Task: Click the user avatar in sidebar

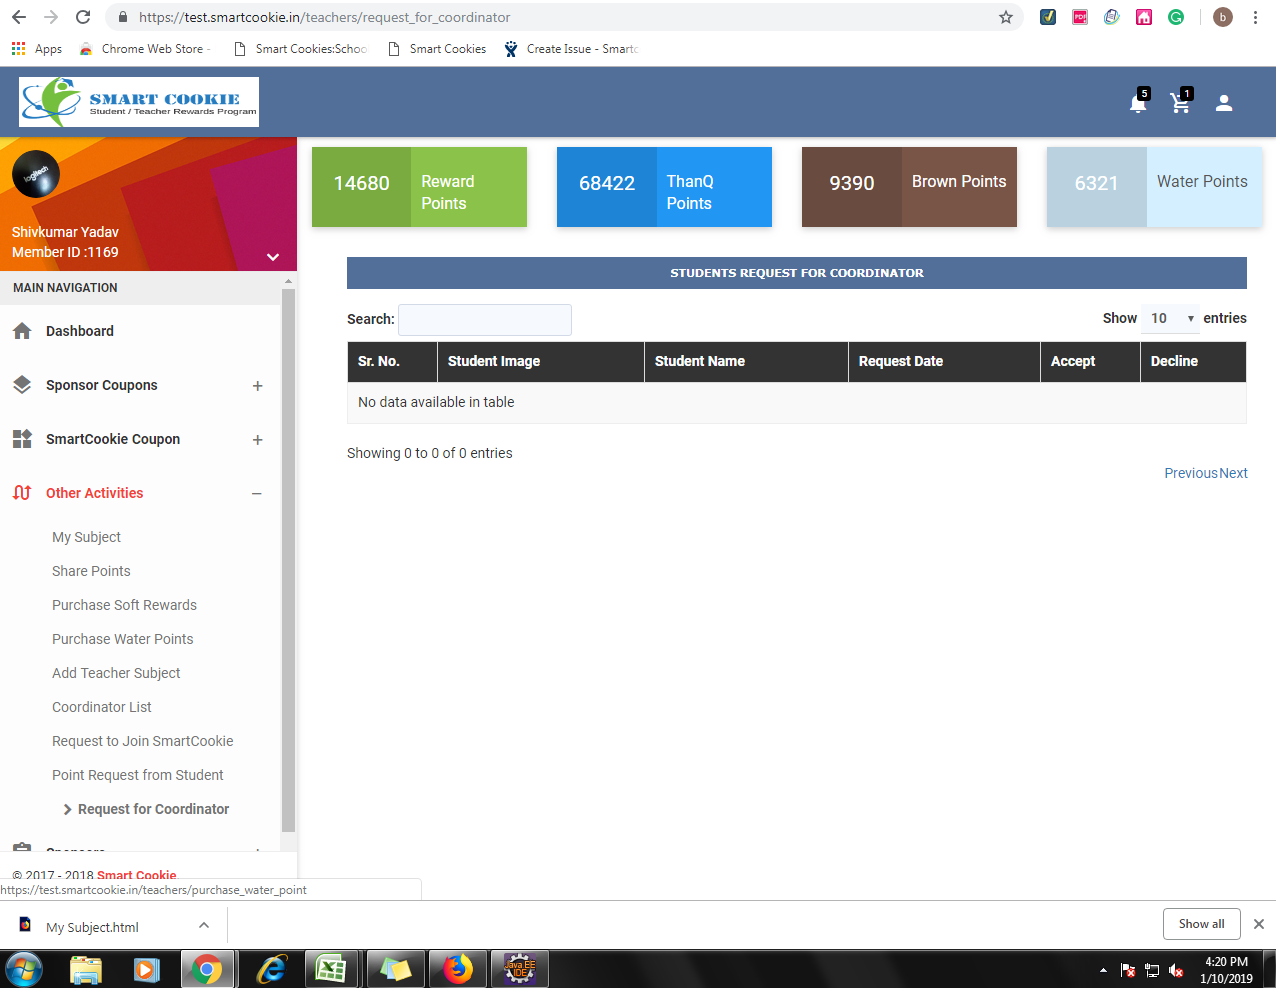Action: click(x=36, y=175)
